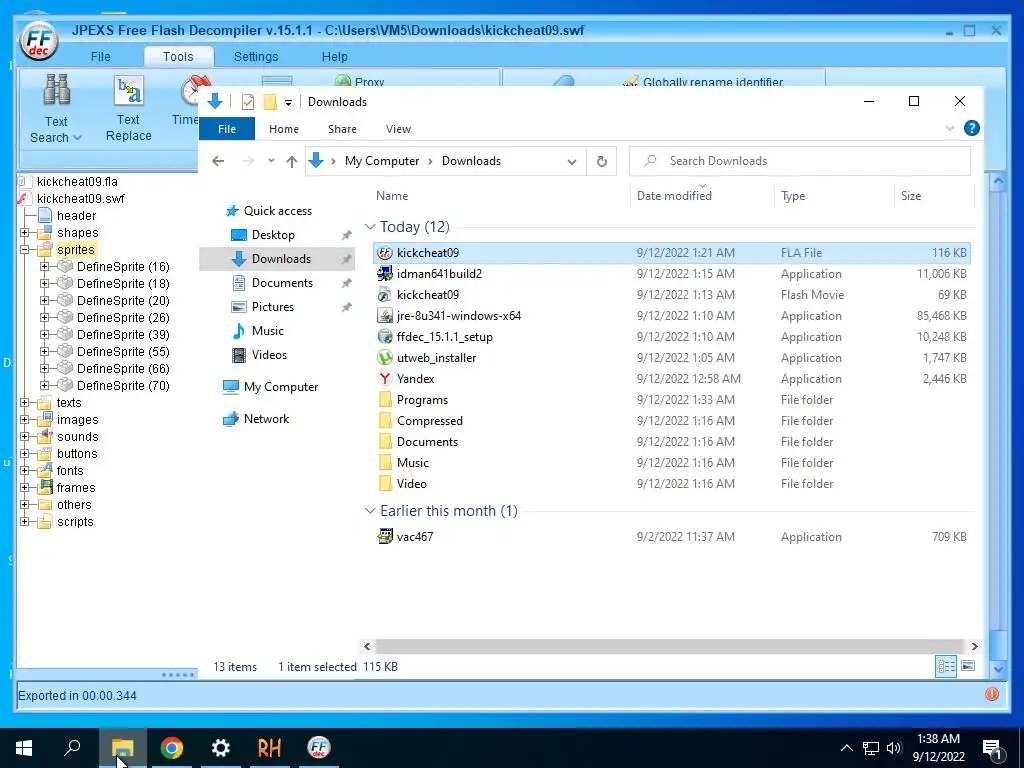The image size is (1024, 768).
Task: Open Explorer help question mark icon
Action: (x=971, y=128)
